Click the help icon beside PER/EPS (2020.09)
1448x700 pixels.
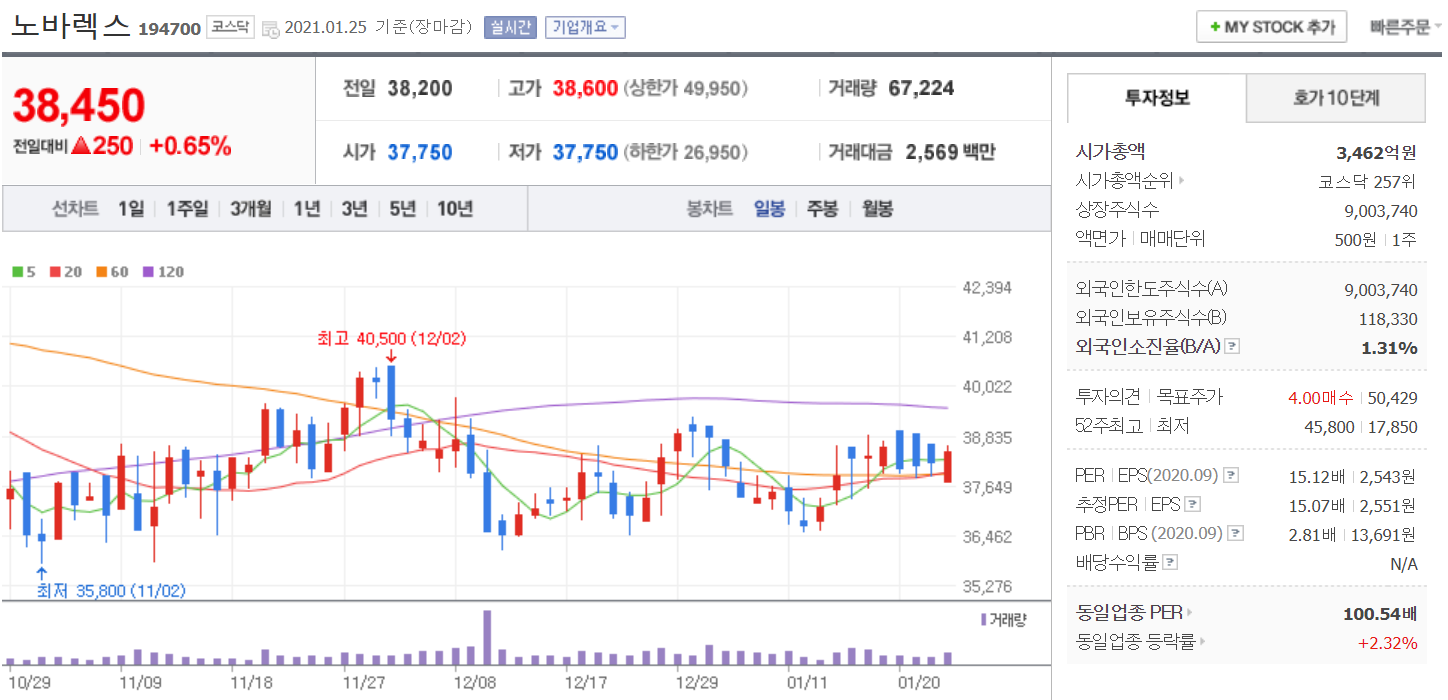point(1231,475)
